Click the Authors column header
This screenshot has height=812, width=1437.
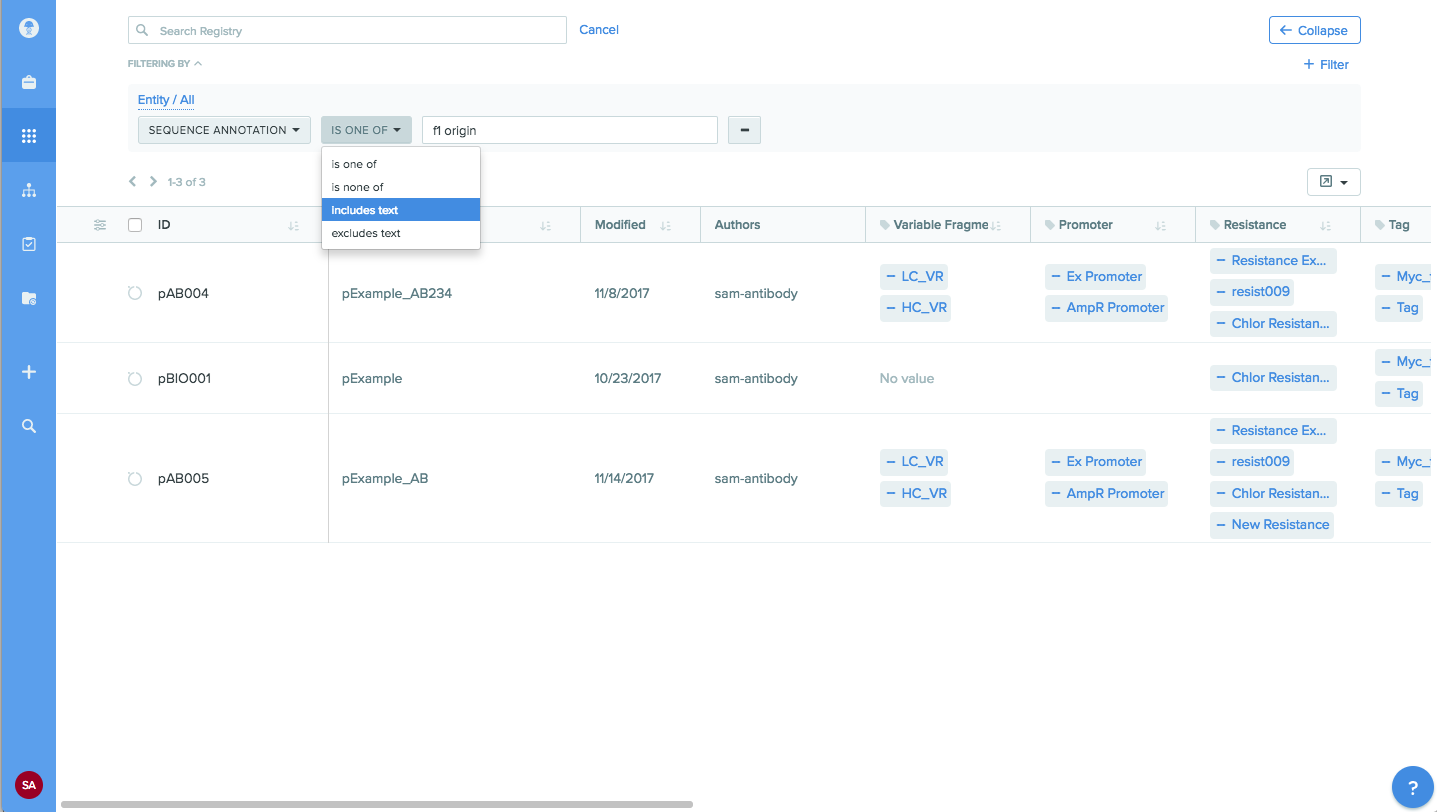(738, 225)
